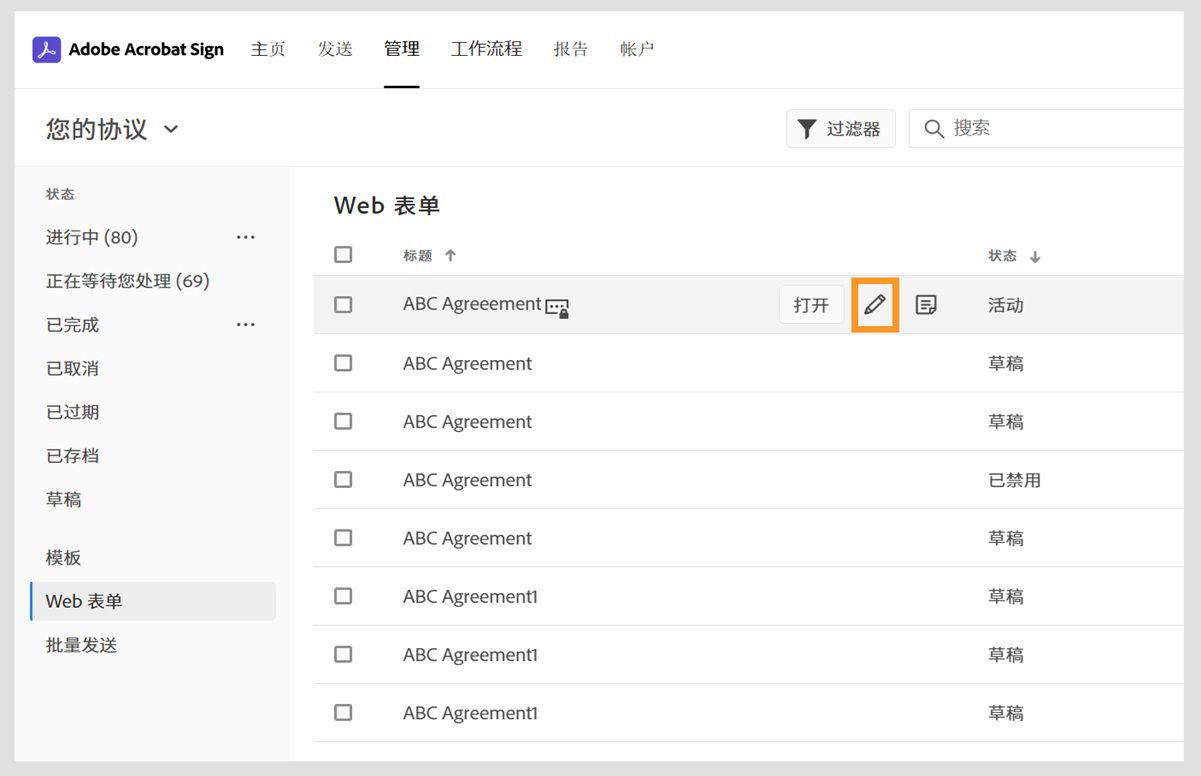
Task: Switch to the 帐户 tab
Action: [x=637, y=48]
